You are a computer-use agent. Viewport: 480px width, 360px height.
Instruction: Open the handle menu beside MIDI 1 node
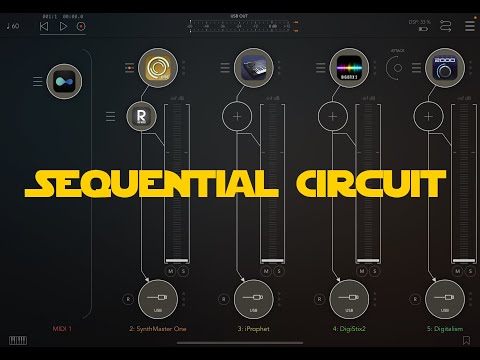[38, 81]
